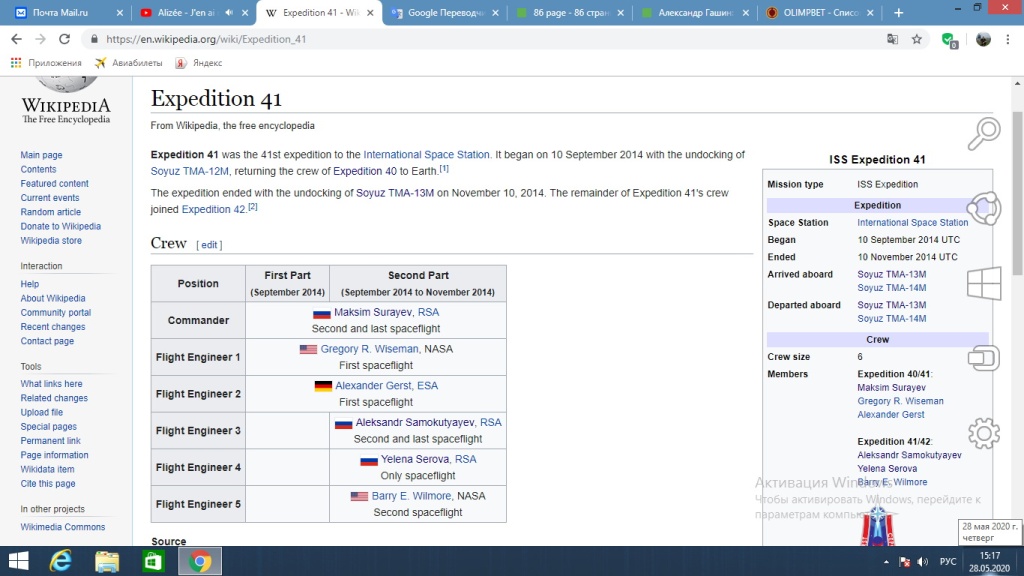Screen dimensions: 1024x576
Task: Open Wikimedia Commons link
Action: [x=62, y=527]
